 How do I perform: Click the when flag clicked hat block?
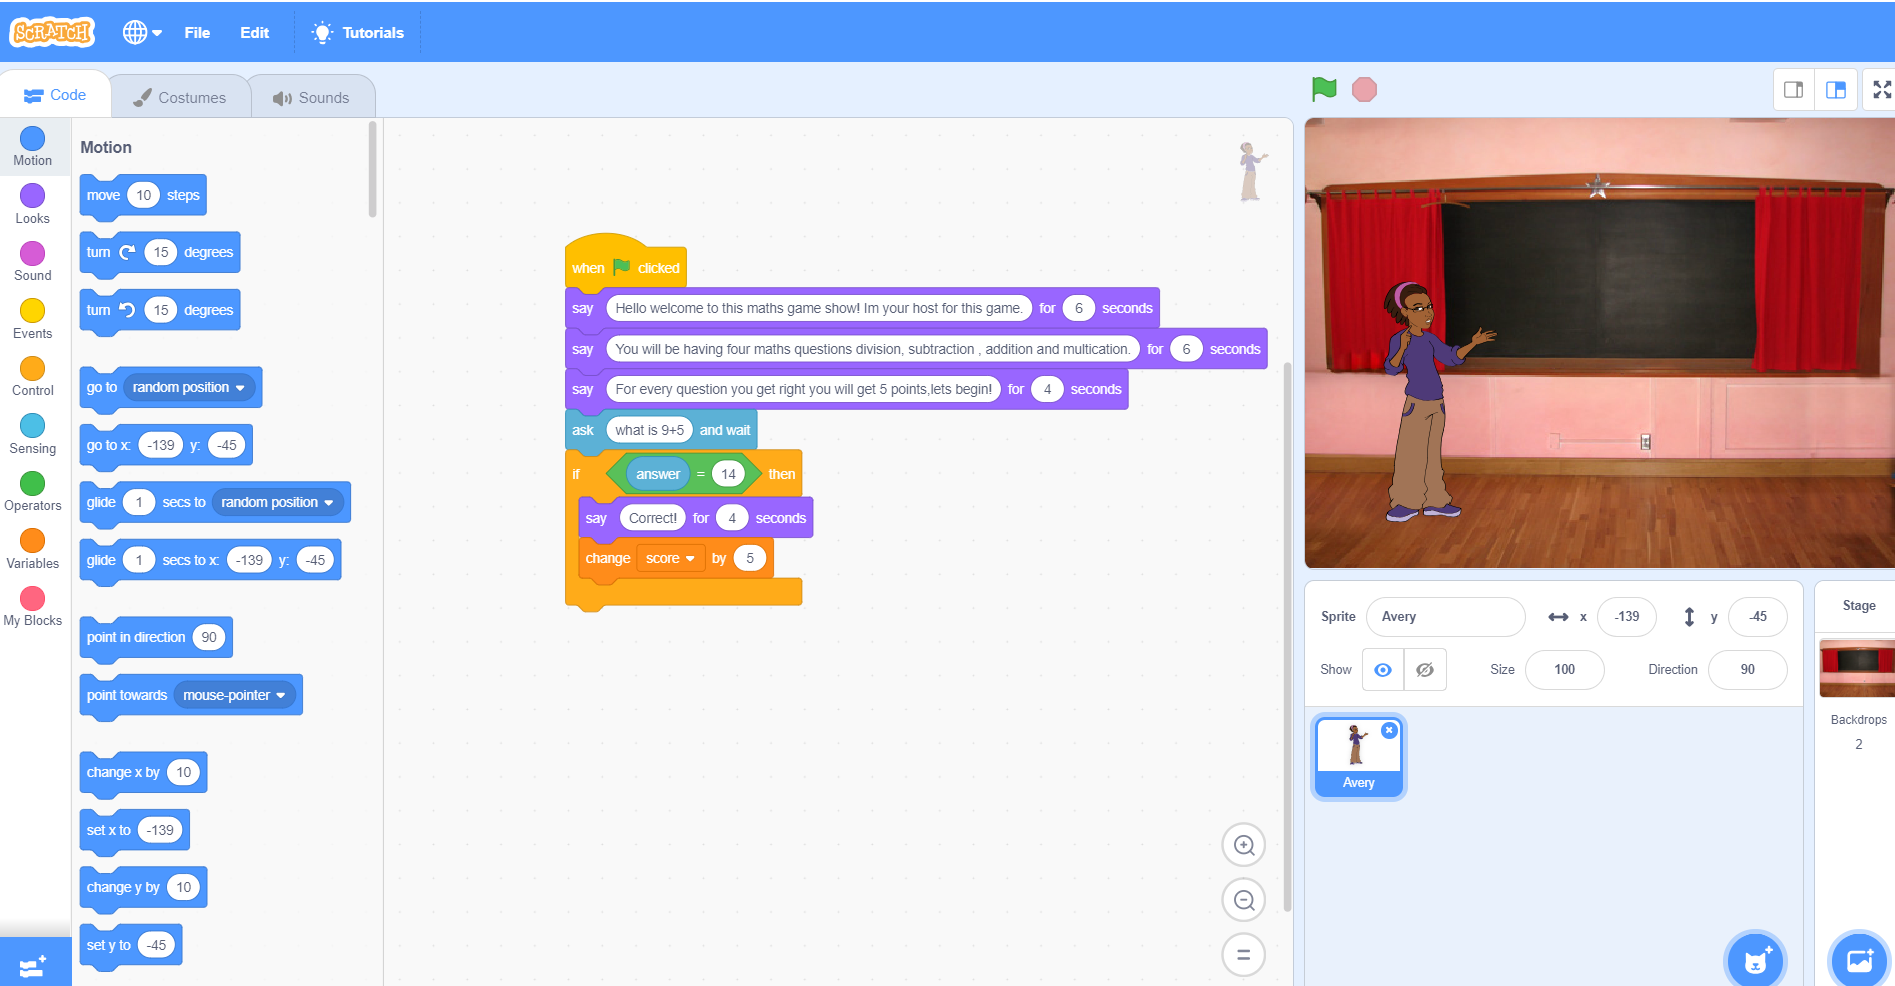[x=625, y=264]
